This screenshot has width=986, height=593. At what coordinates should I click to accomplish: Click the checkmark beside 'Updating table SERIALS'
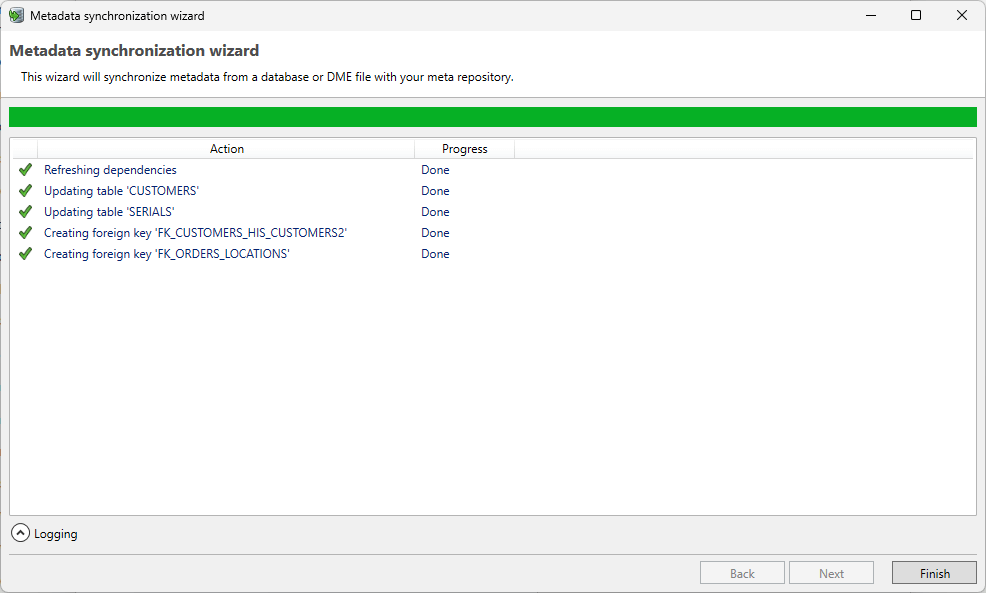(x=25, y=211)
